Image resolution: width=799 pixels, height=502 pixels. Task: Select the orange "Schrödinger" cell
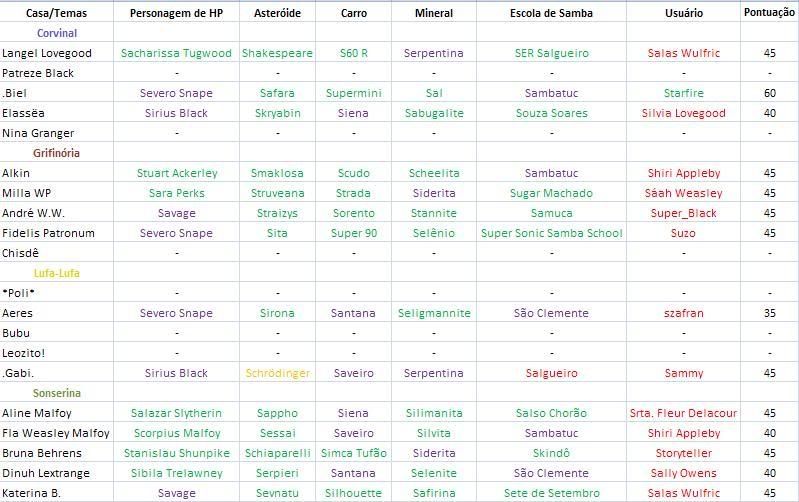[277, 373]
